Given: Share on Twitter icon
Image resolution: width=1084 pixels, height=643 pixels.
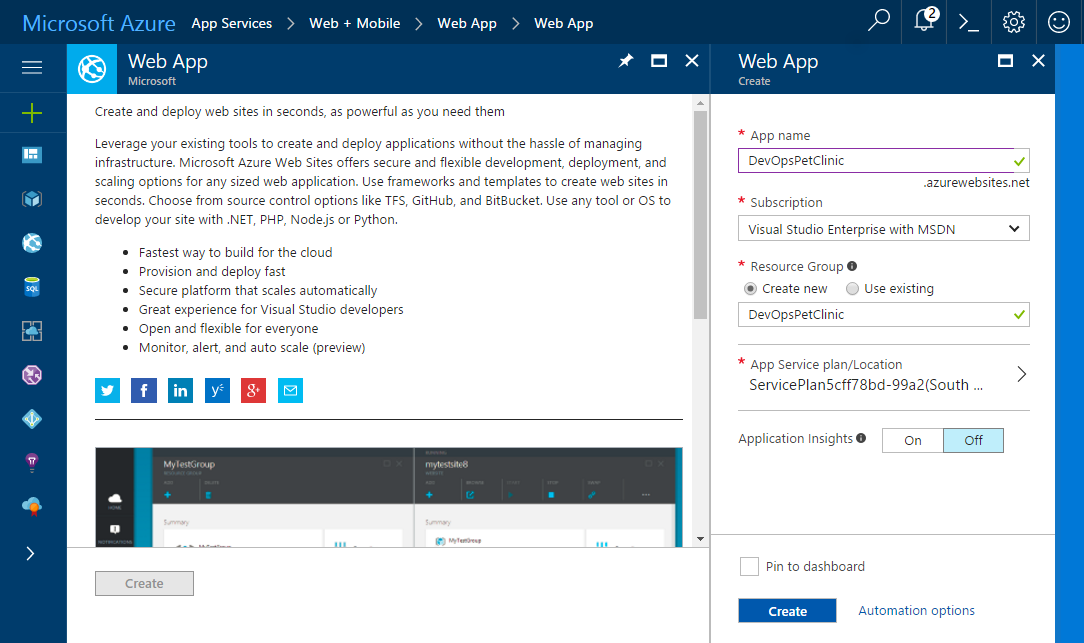Looking at the screenshot, I should point(107,391).
